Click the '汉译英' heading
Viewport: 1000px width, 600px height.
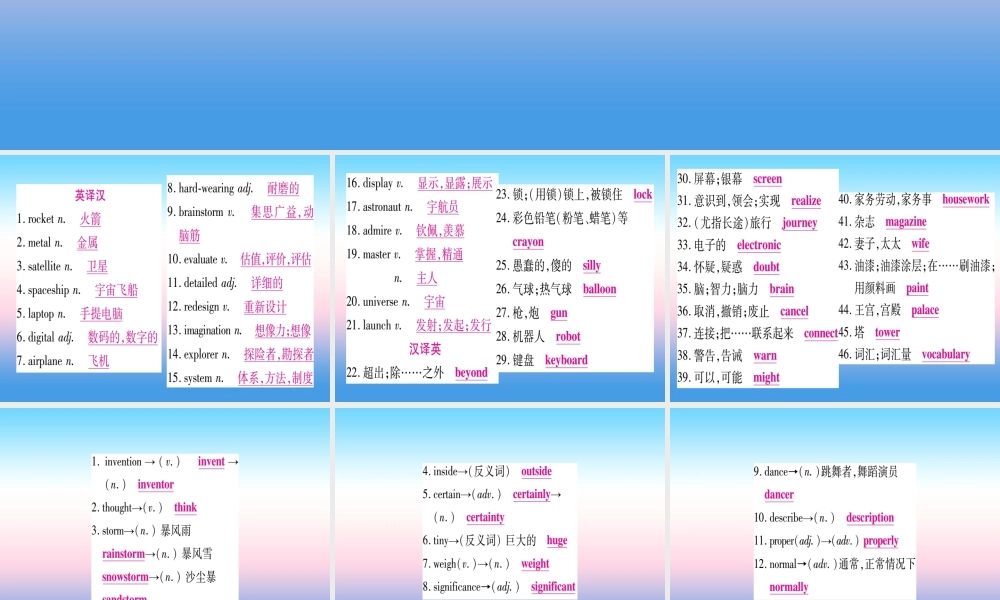tap(425, 349)
